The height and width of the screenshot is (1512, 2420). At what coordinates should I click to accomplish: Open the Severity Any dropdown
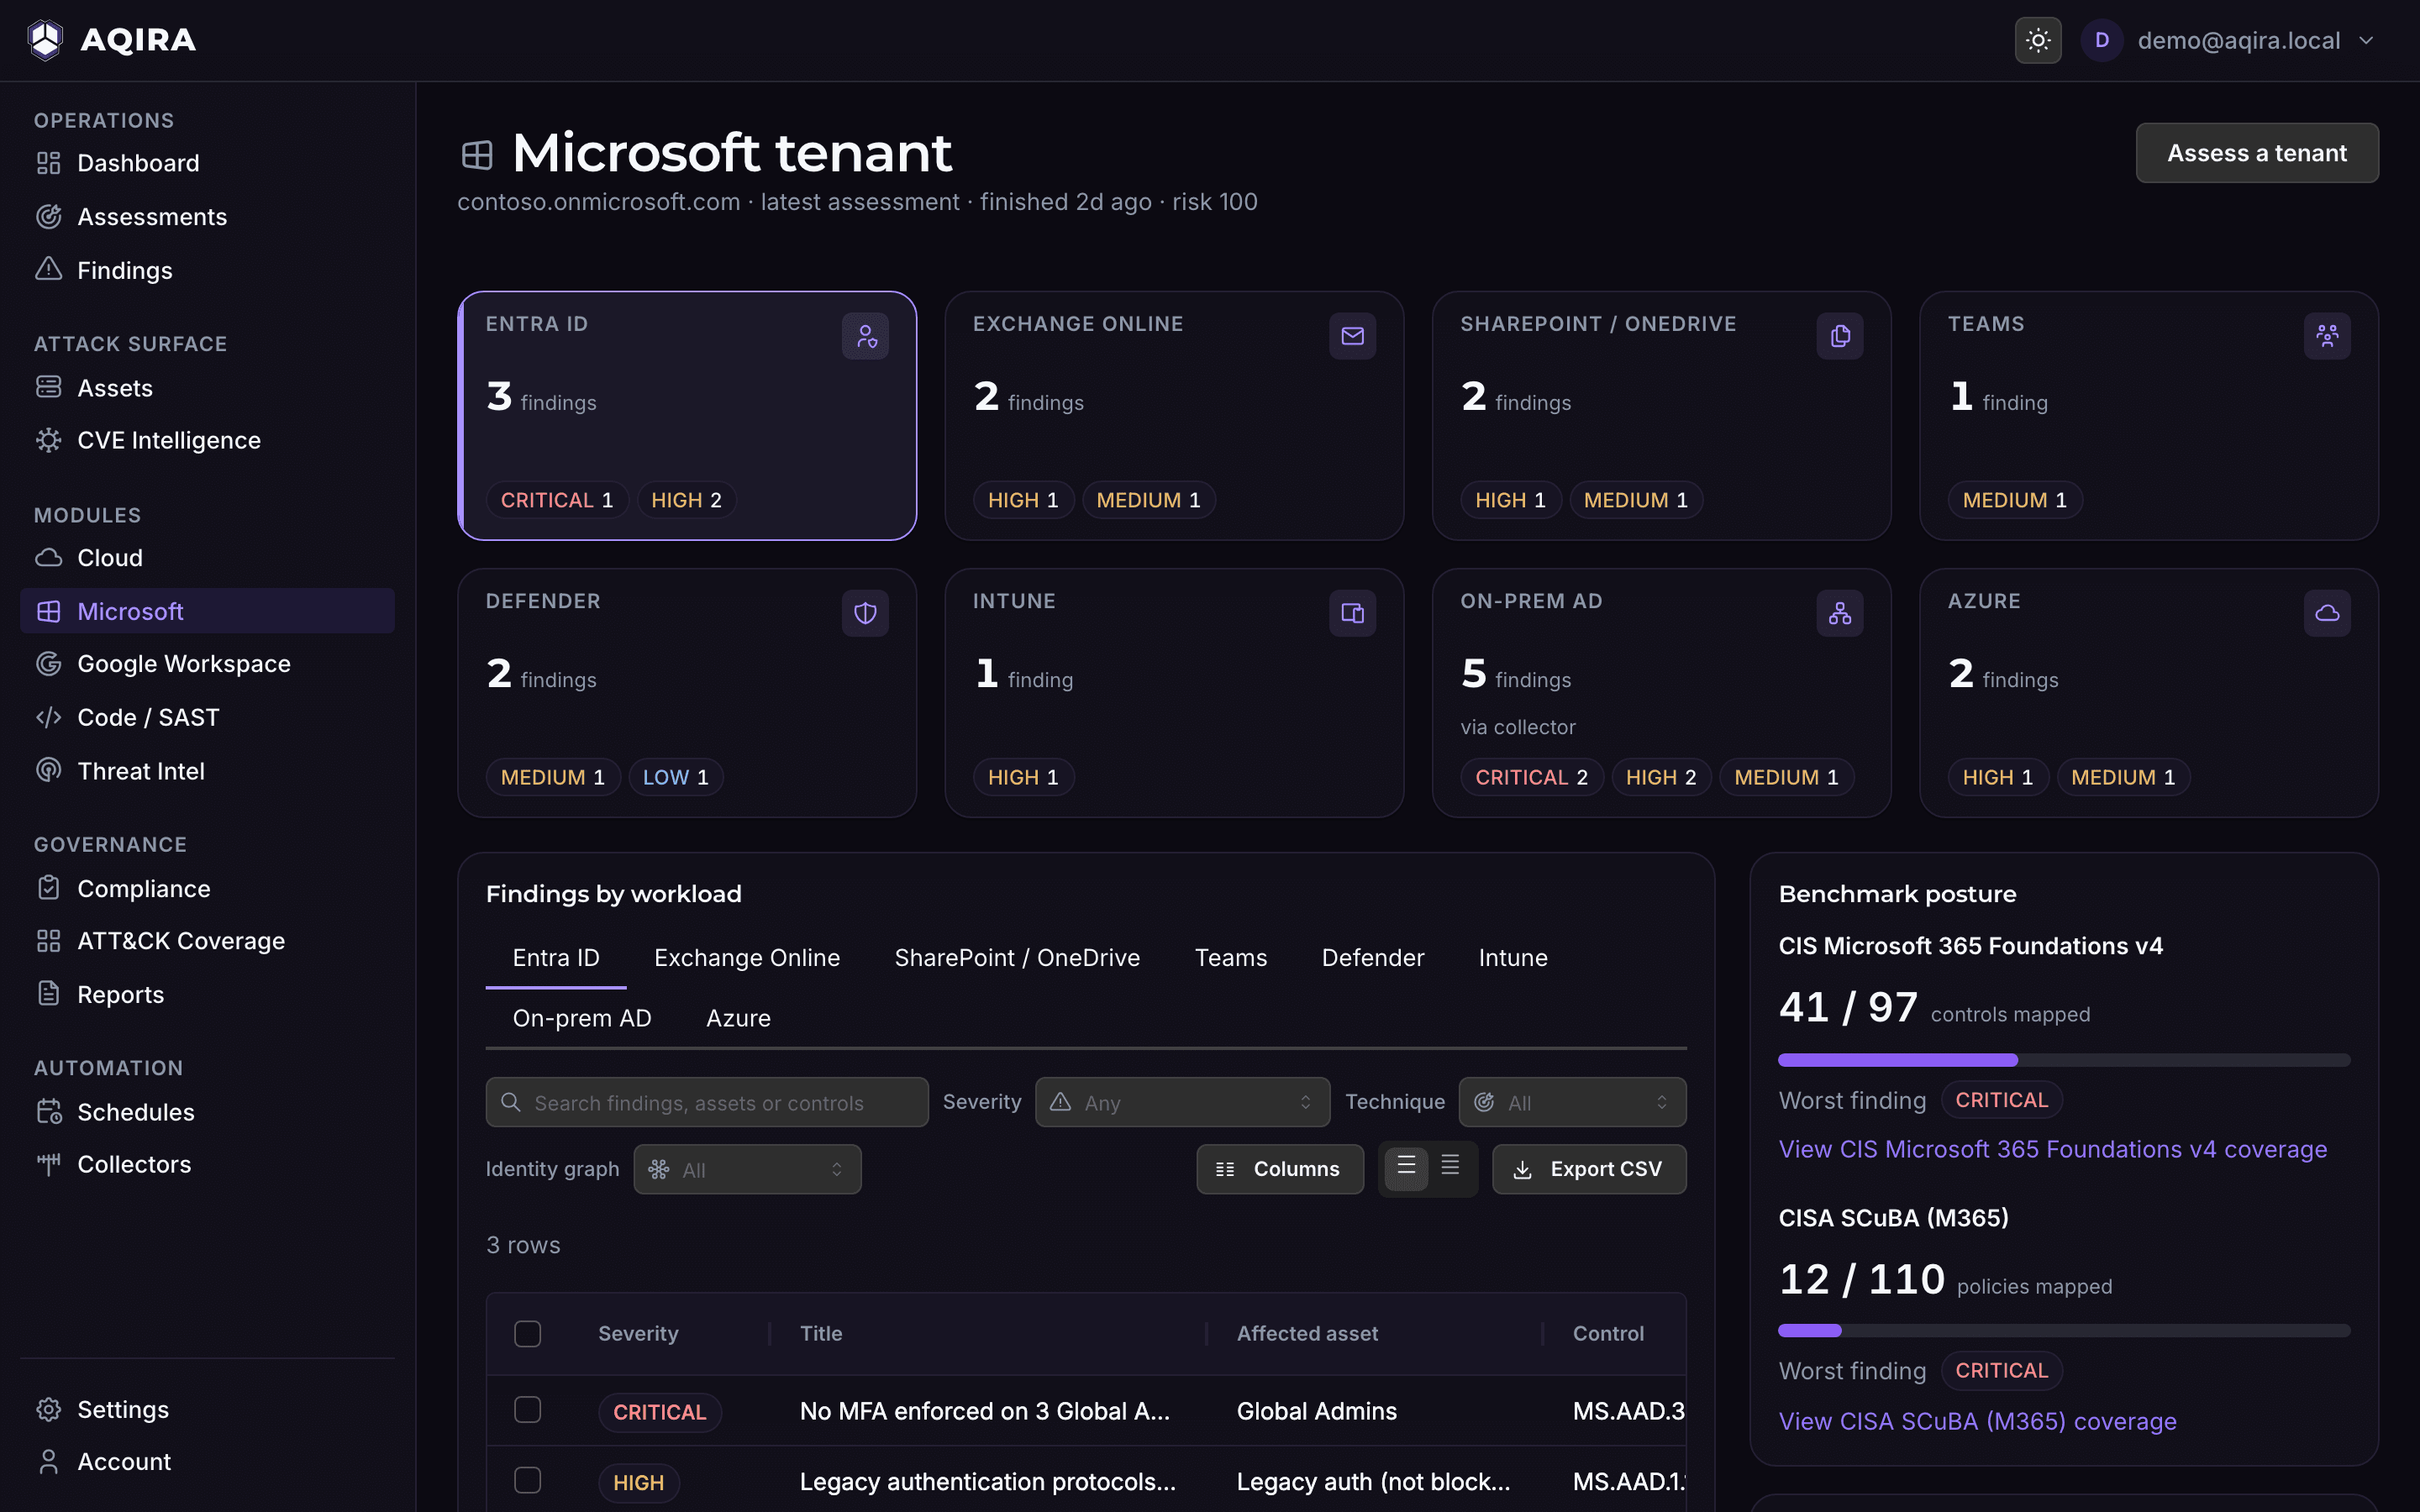coord(1182,1102)
